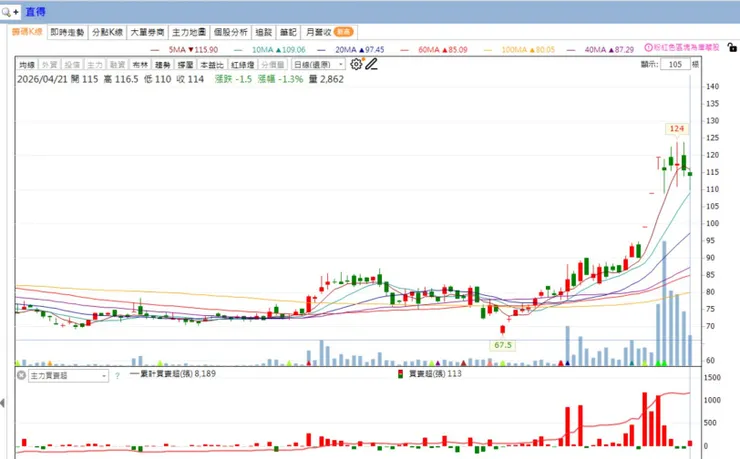Click the 2026/04/21 date text
Viewport: 740px width, 459px height.
(x=42, y=79)
